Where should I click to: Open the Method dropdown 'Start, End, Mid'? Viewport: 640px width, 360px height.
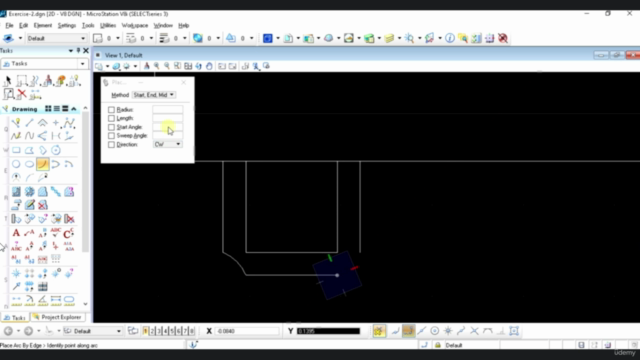point(153,95)
